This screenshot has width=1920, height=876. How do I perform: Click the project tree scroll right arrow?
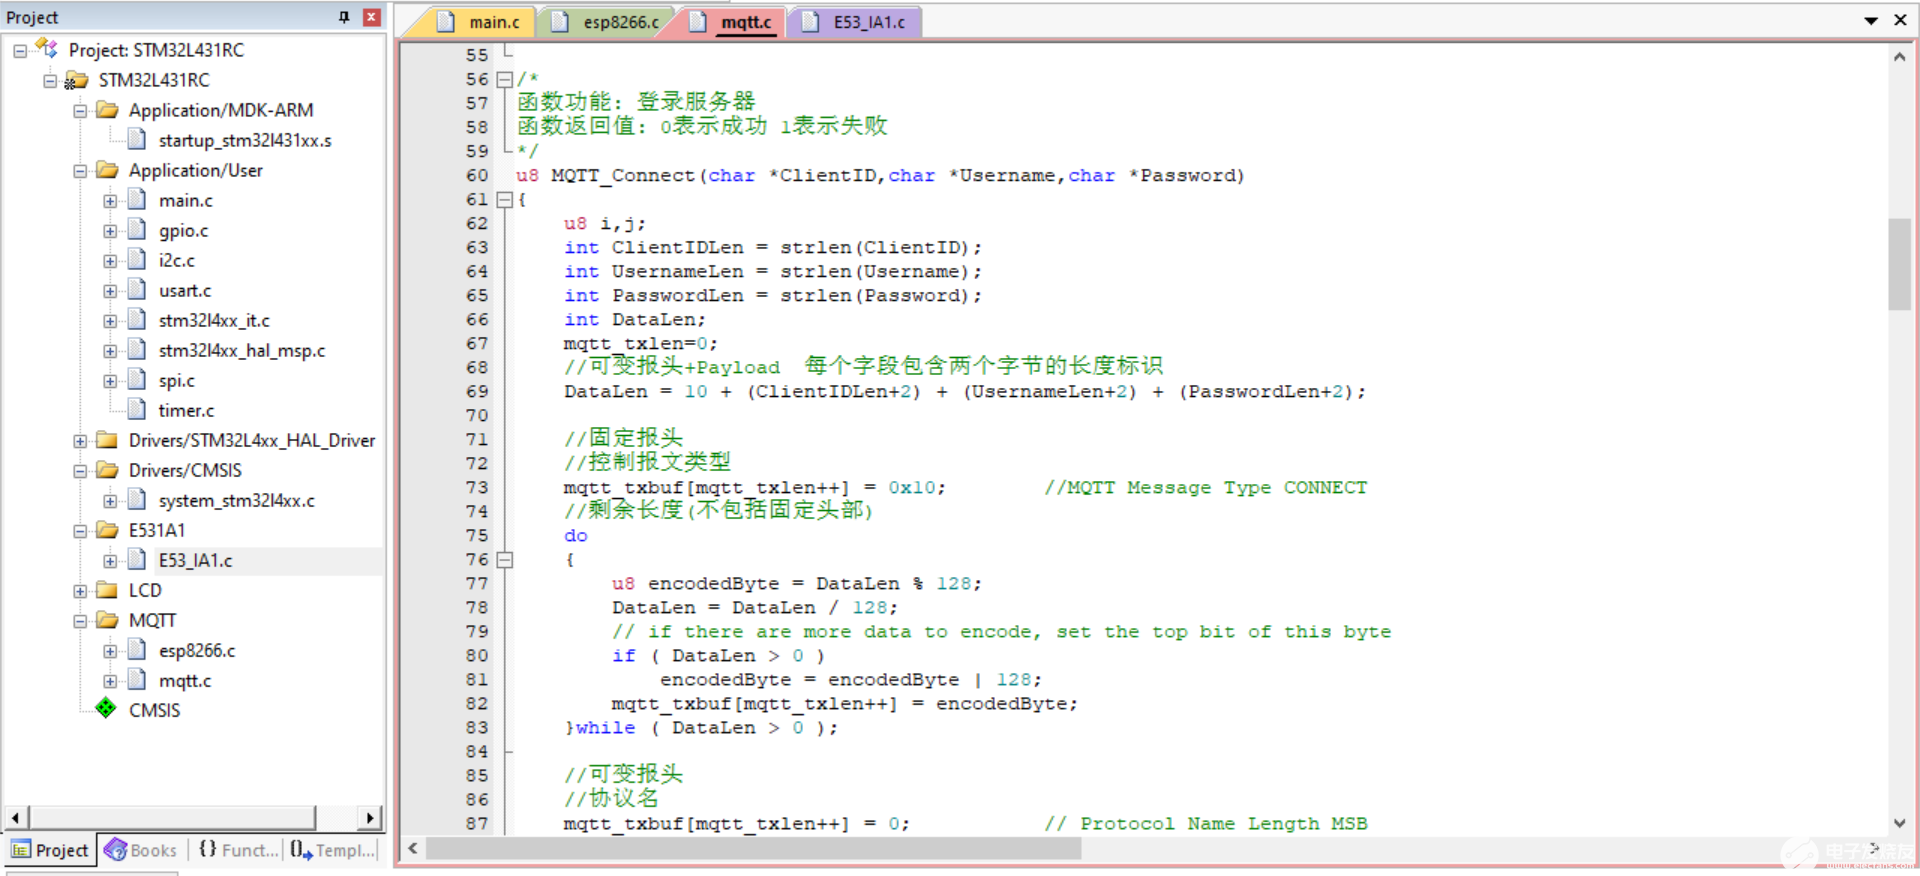coord(370,818)
